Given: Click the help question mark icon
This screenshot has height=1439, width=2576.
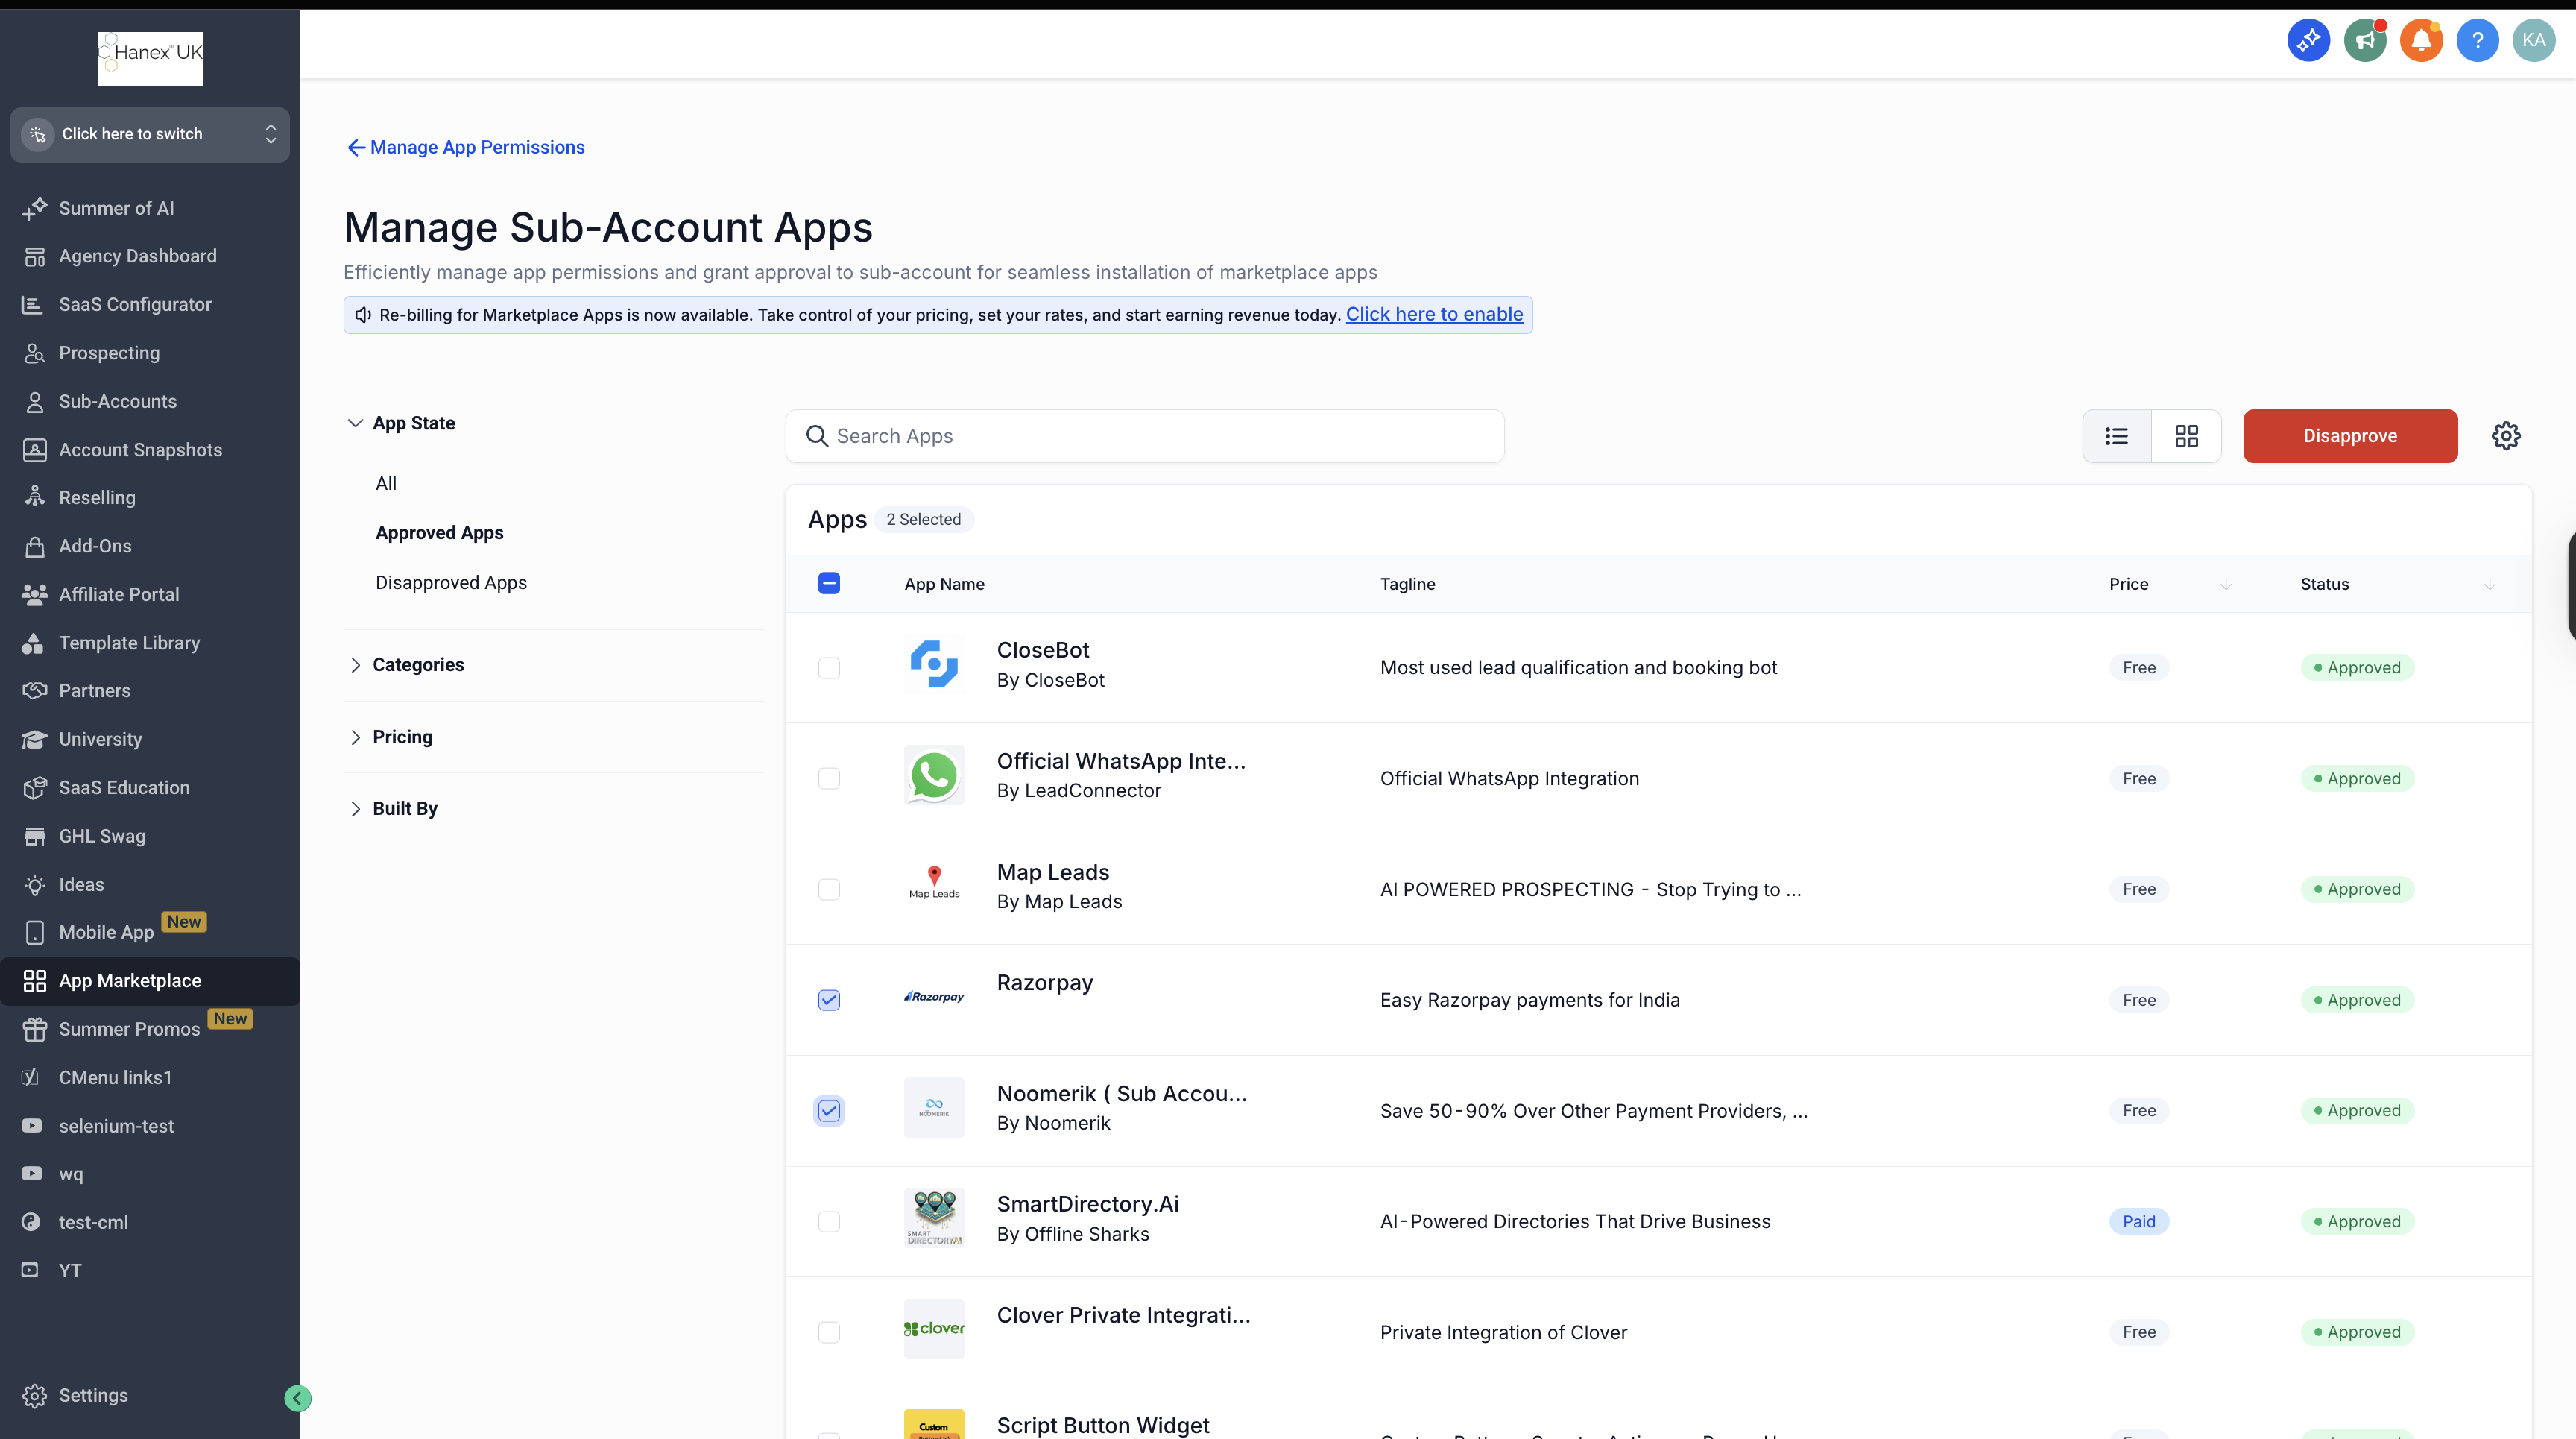Looking at the screenshot, I should 2477,40.
